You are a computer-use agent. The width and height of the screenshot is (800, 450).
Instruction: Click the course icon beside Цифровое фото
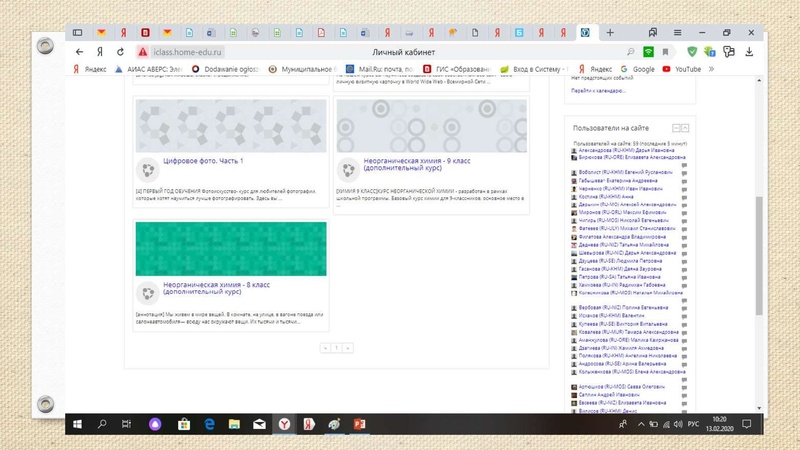pos(147,170)
